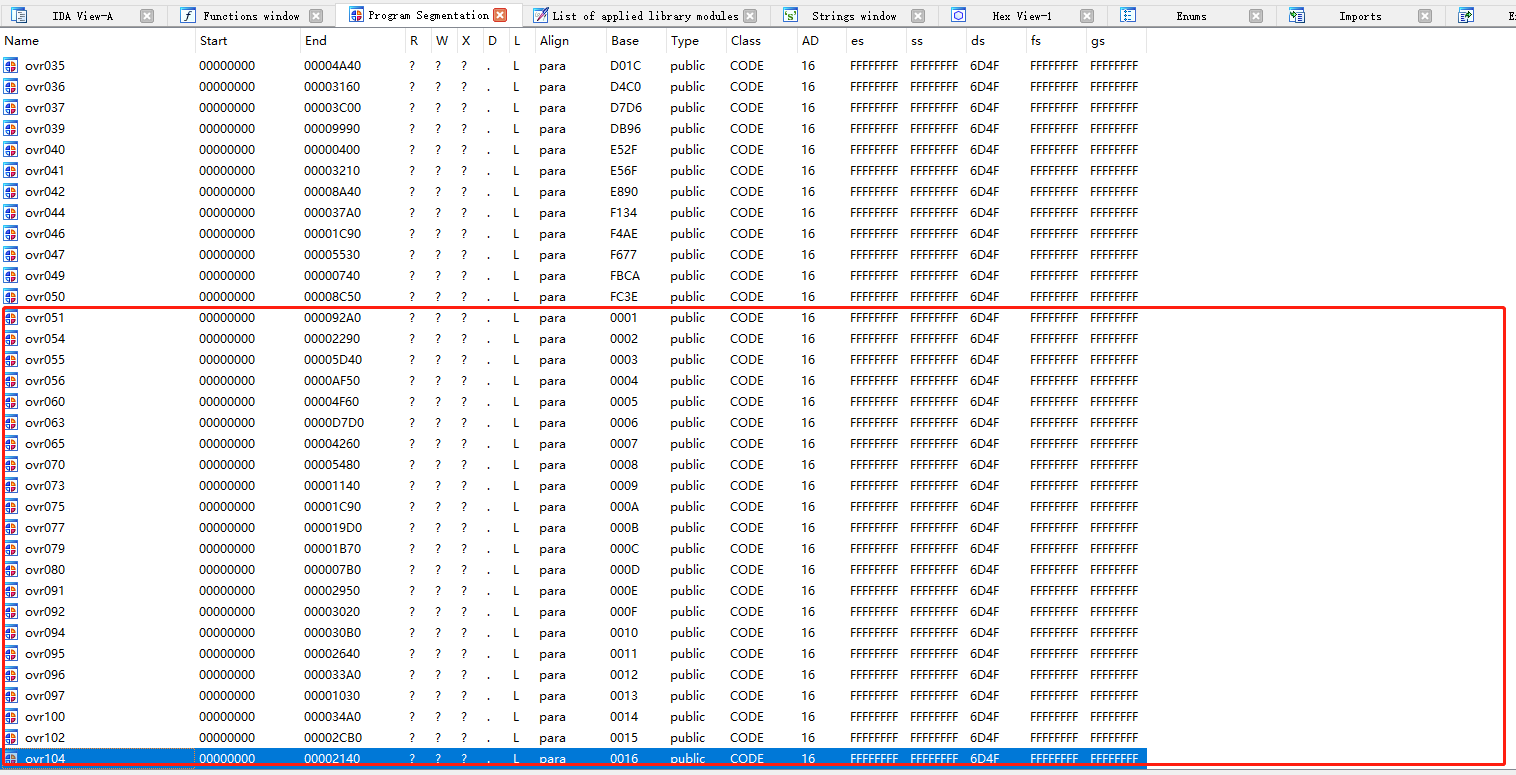The width and height of the screenshot is (1516, 775).
Task: Sort by the Name column header
Action: 98,41
